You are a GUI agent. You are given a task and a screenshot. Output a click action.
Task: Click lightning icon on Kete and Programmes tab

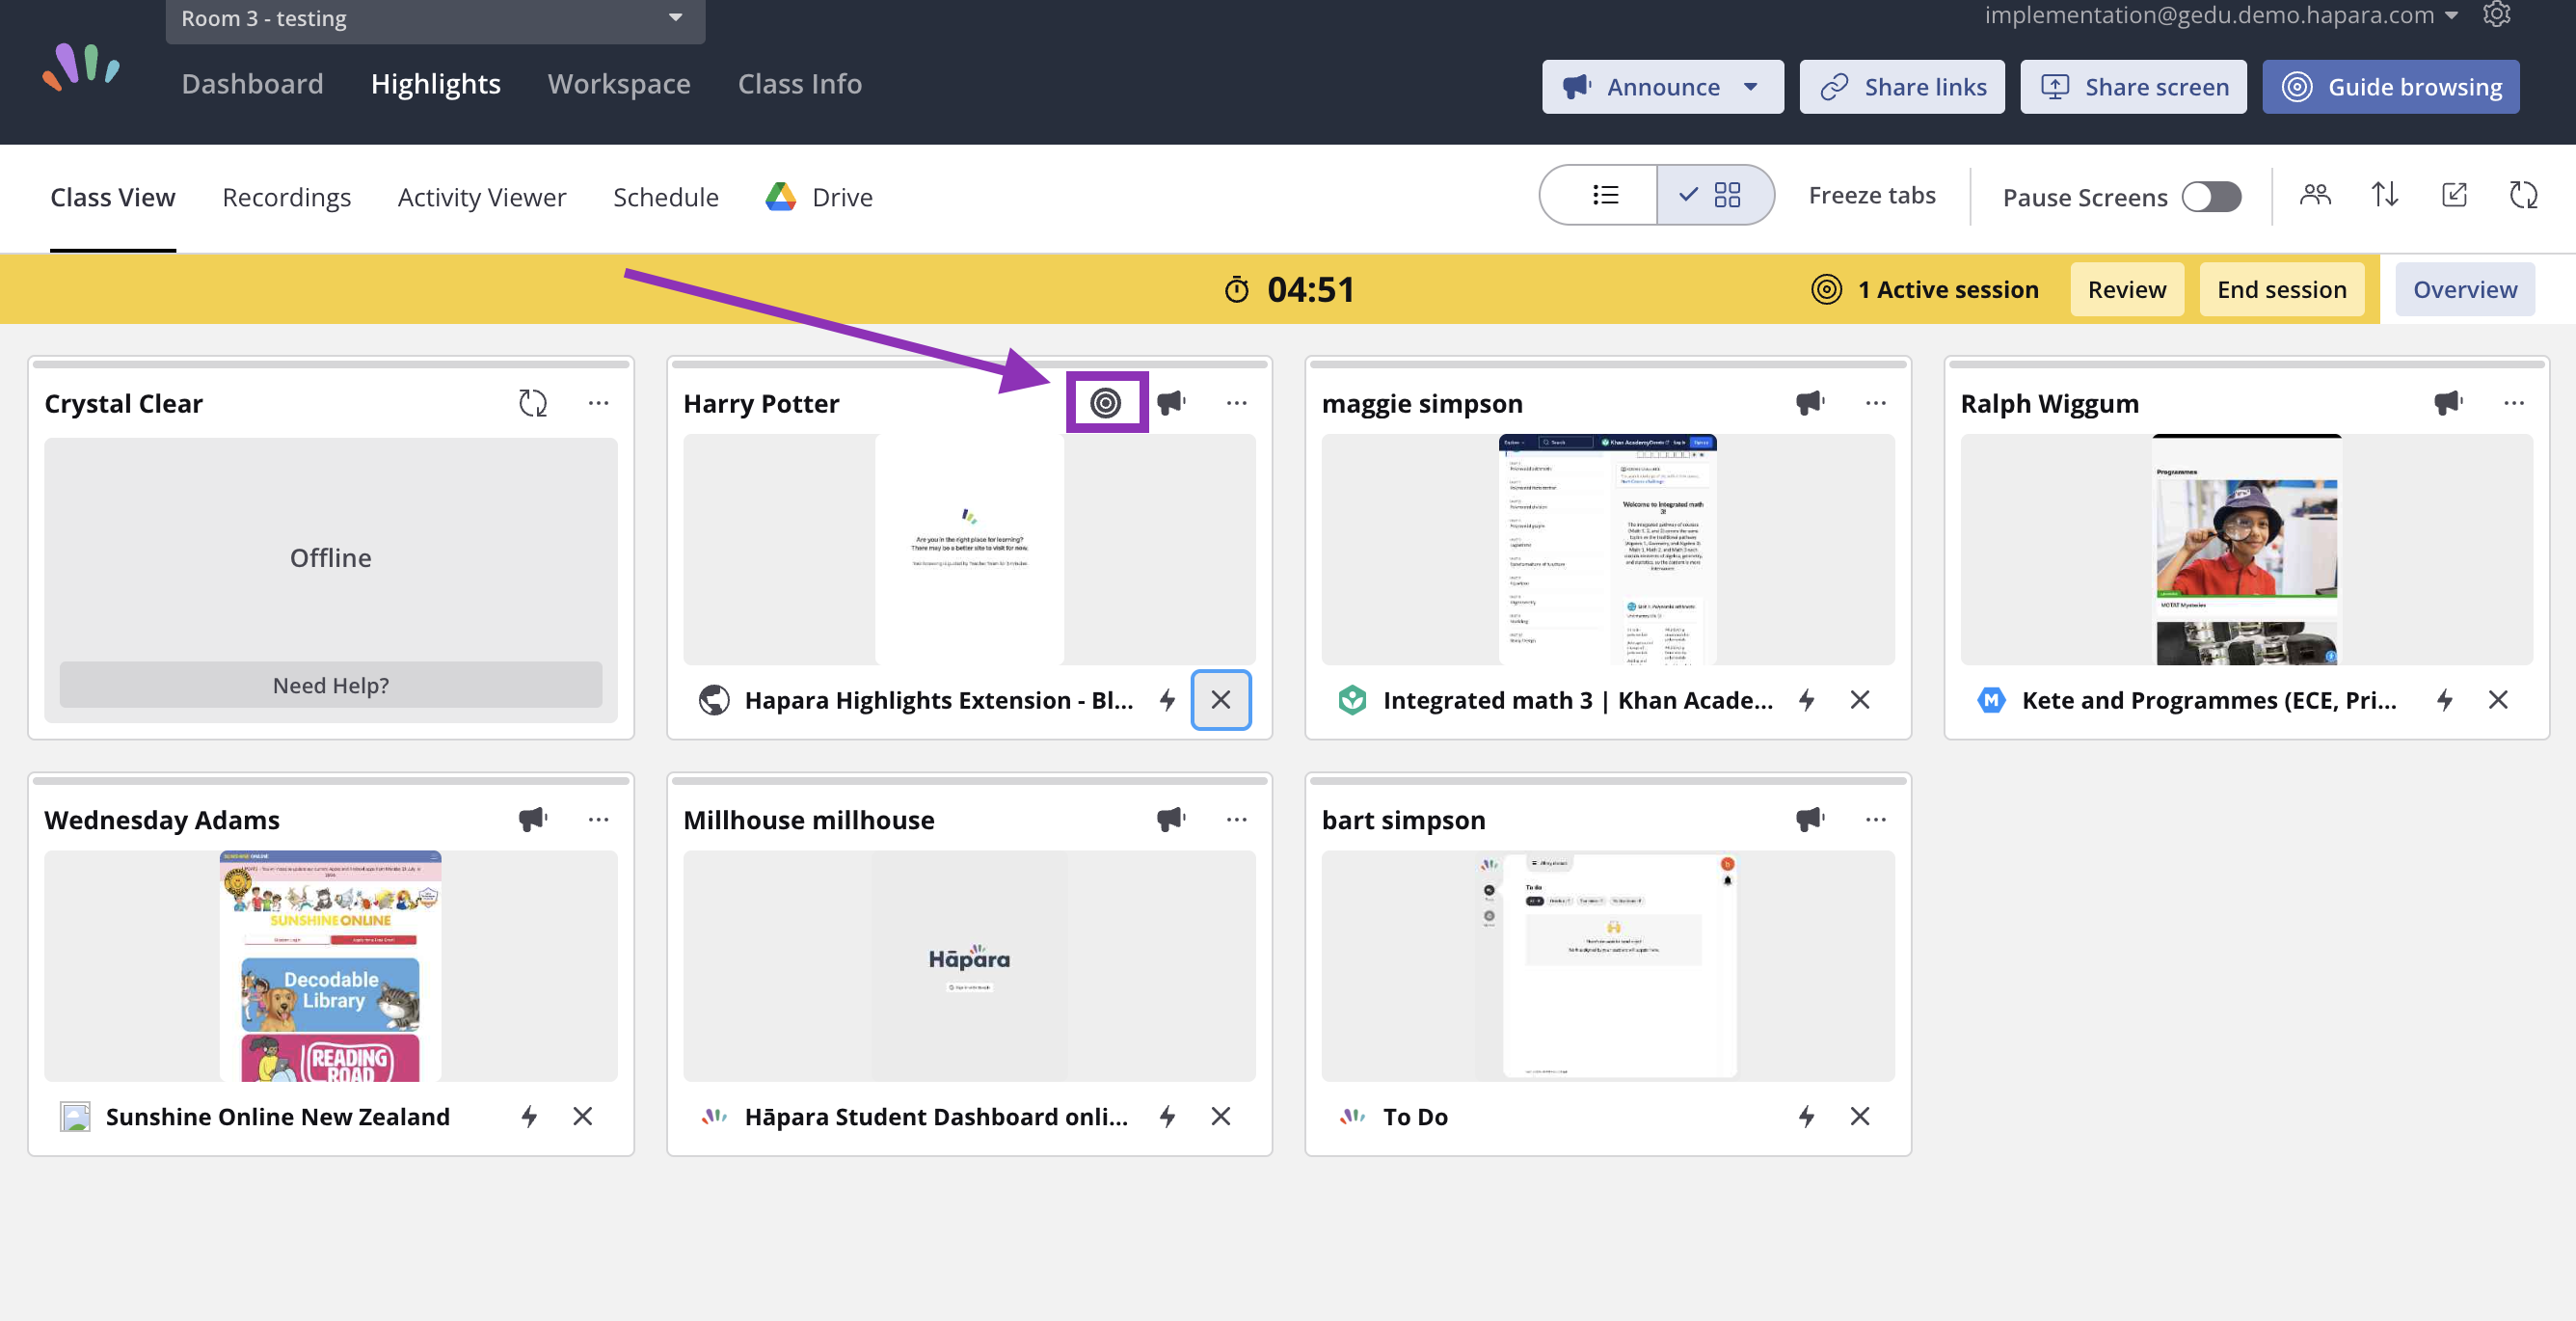(x=2444, y=700)
